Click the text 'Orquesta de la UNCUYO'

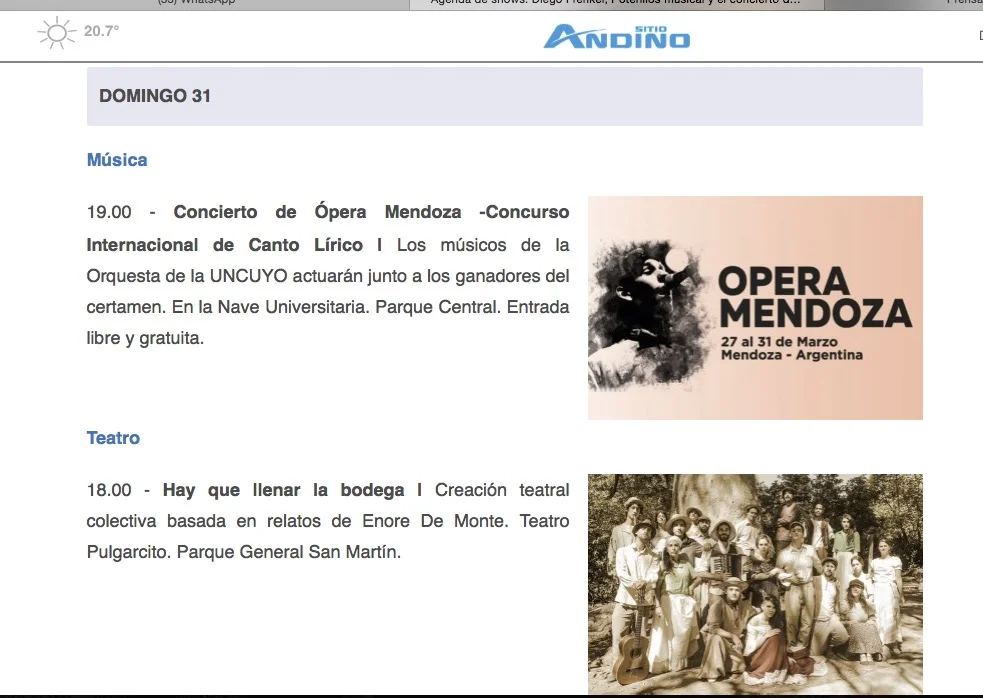point(187,276)
